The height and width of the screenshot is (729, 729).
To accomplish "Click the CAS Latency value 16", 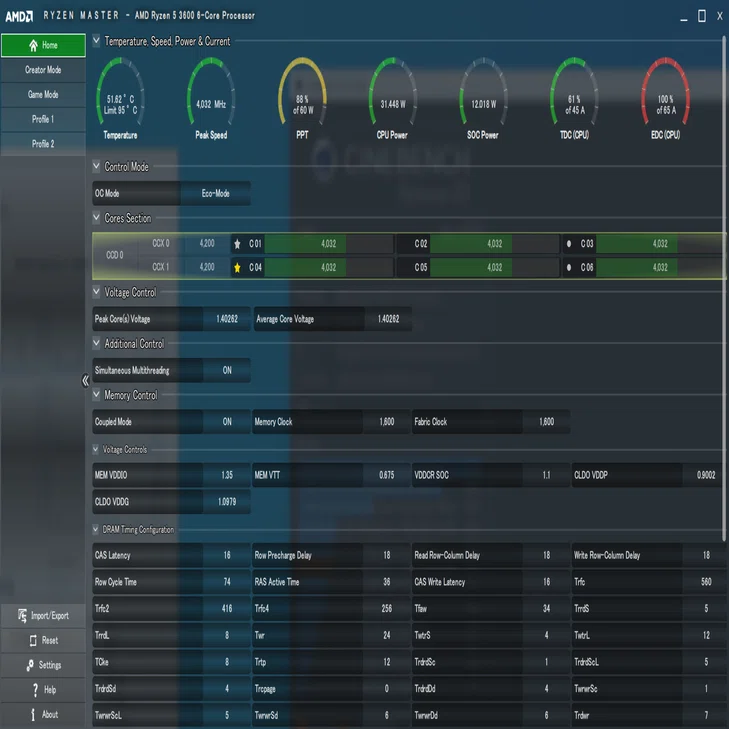I will pyautogui.click(x=227, y=555).
